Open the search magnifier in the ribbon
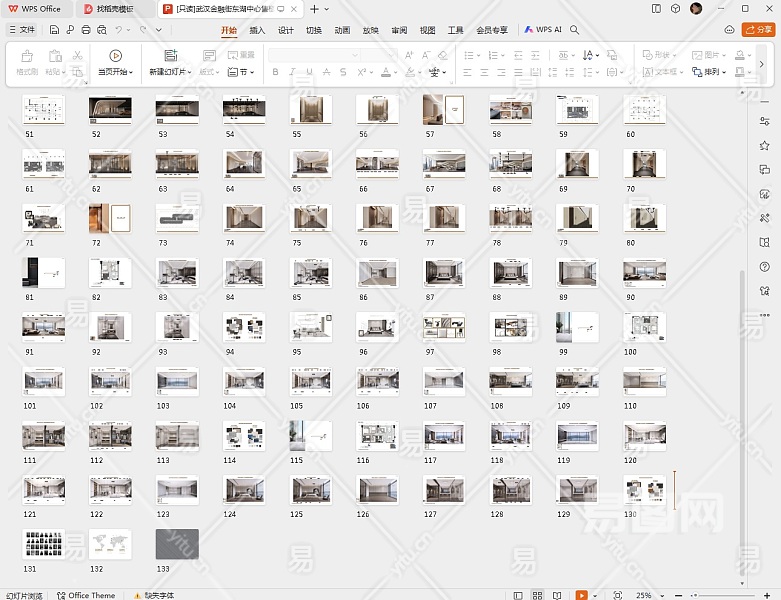Image resolution: width=781 pixels, height=600 pixels. 575,30
